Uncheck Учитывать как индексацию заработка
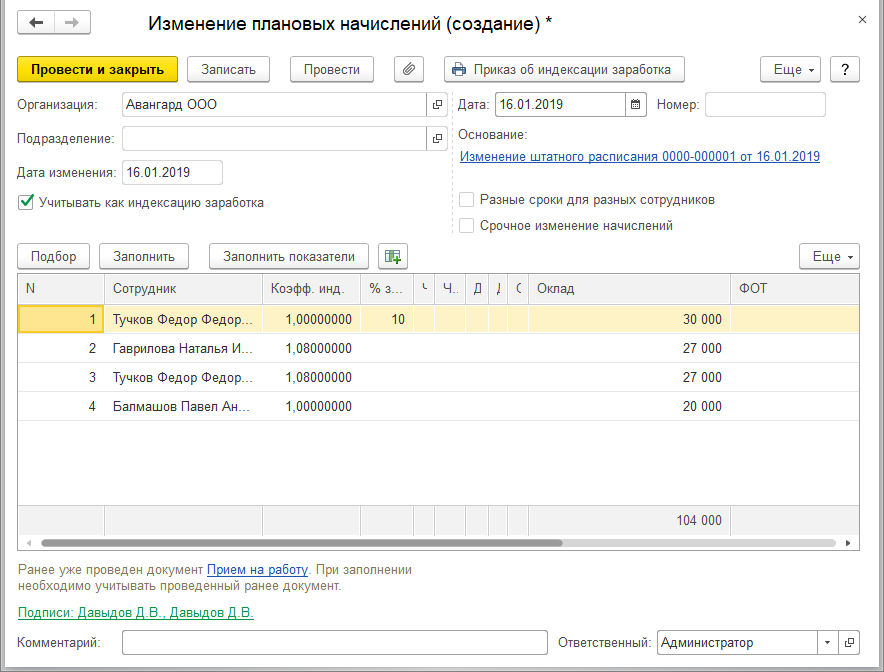Image resolution: width=884 pixels, height=672 pixels. (x=26, y=202)
